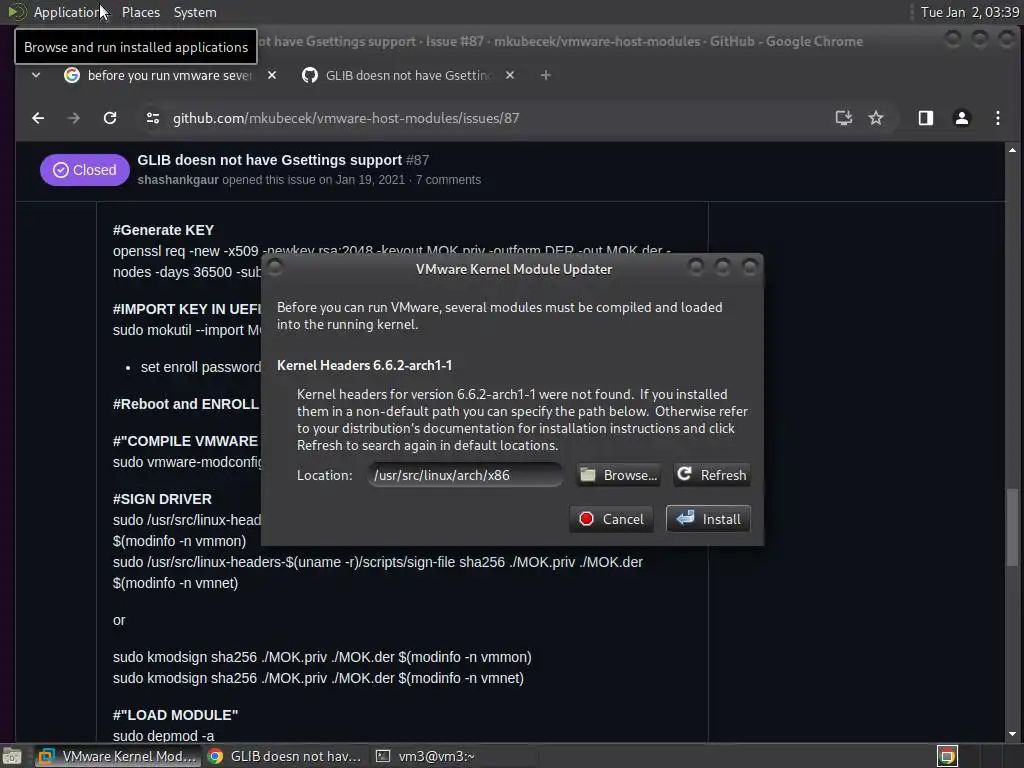Reload the GitHub issue page
This screenshot has height=768, width=1024.
[x=110, y=118]
